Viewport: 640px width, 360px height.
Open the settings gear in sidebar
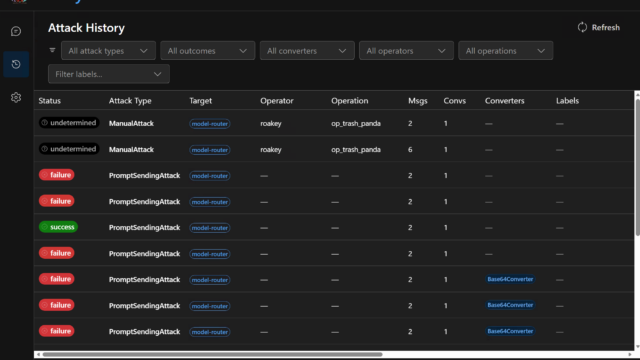click(16, 98)
